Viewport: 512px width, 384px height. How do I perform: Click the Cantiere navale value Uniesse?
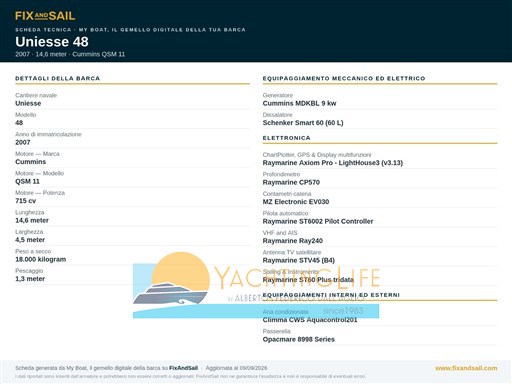coord(28,103)
